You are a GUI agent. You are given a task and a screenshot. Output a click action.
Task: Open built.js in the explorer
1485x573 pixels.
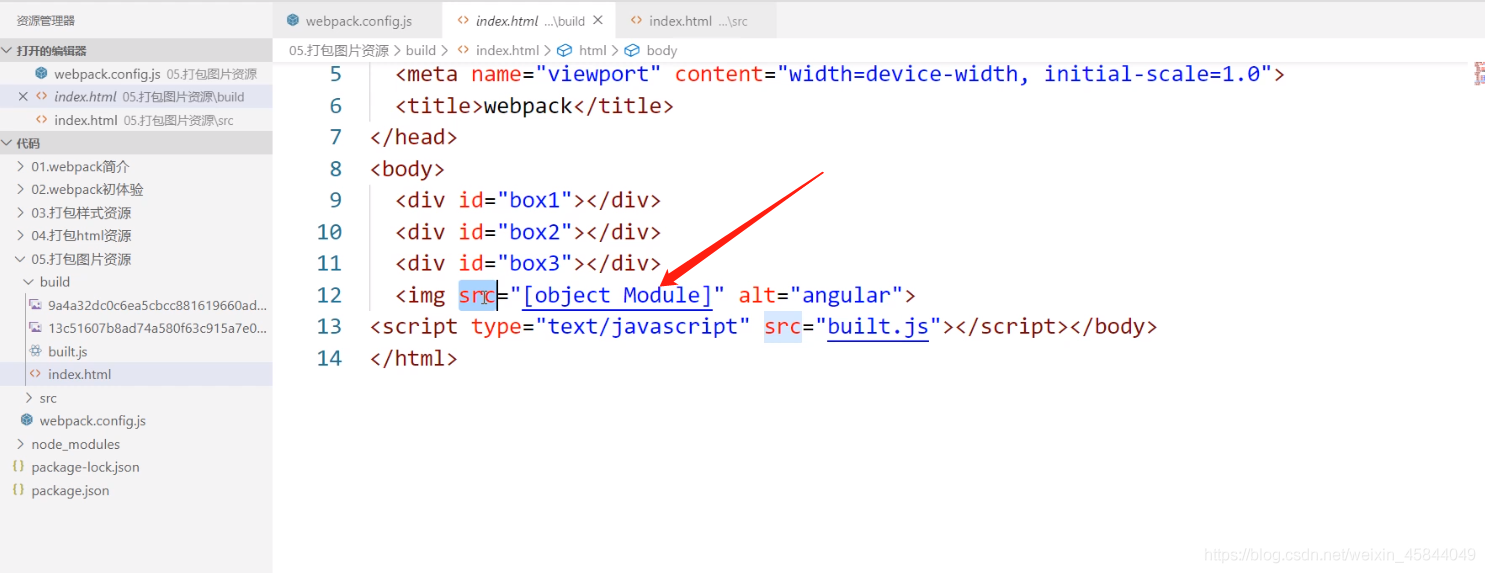pos(136,351)
